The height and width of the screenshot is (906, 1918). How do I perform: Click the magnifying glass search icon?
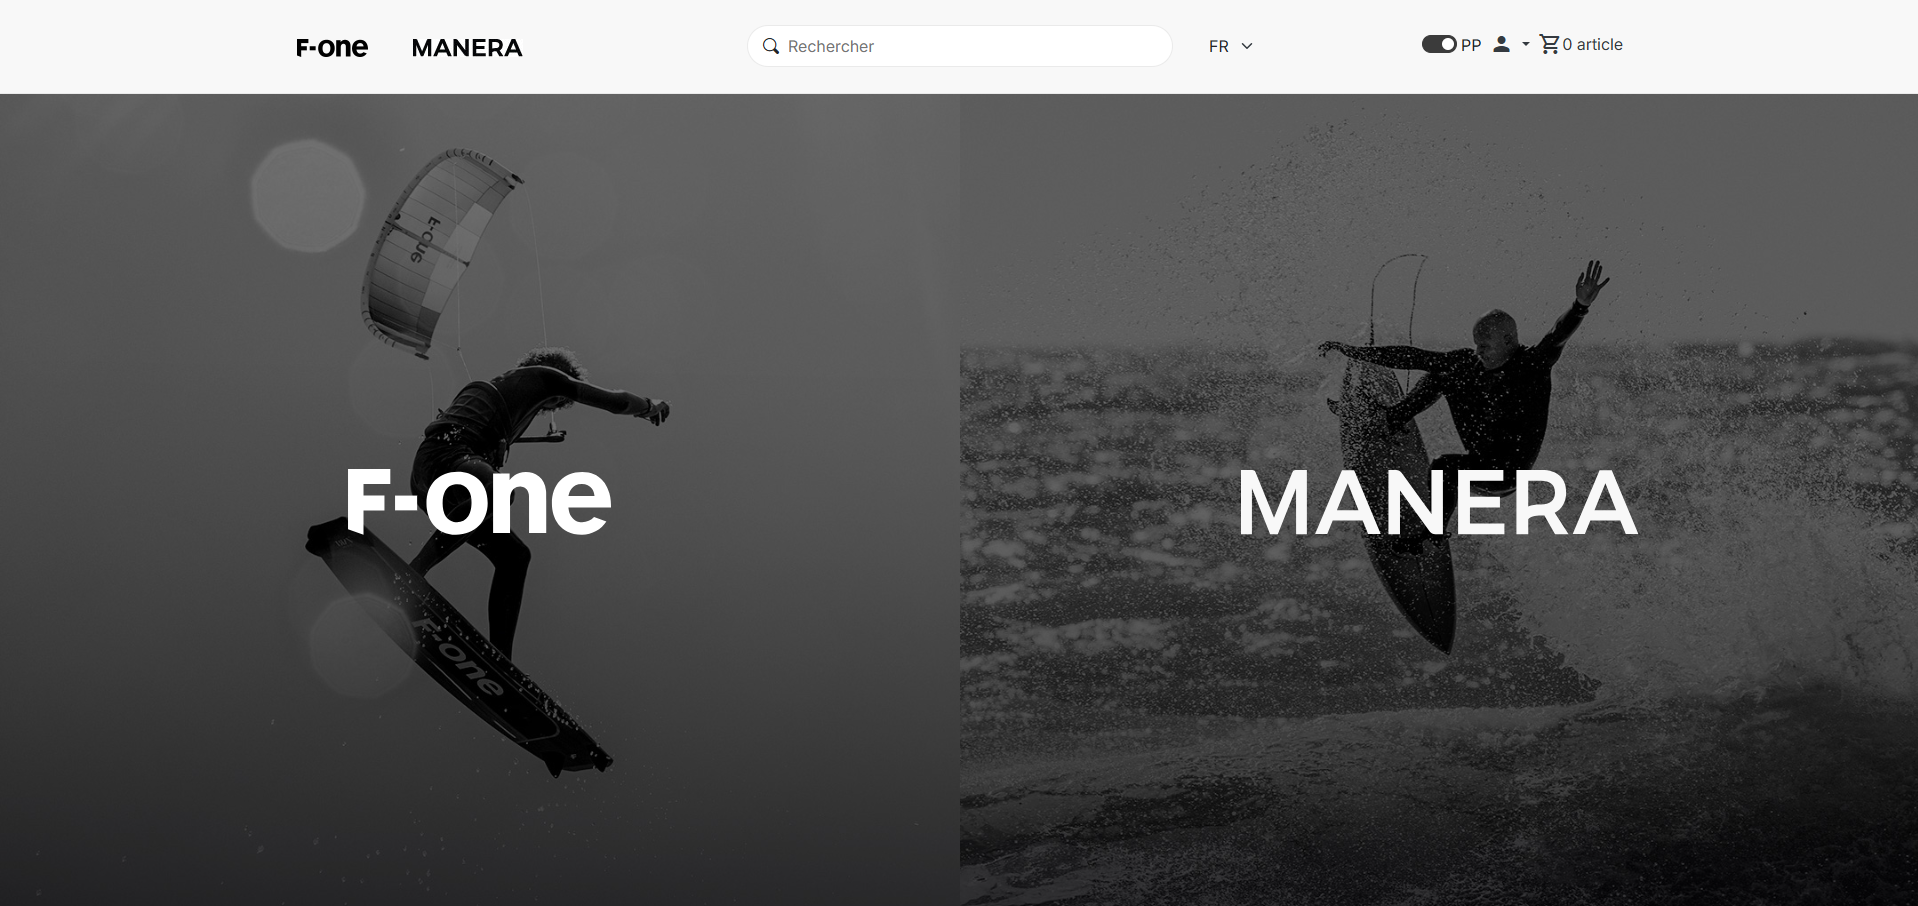(771, 46)
